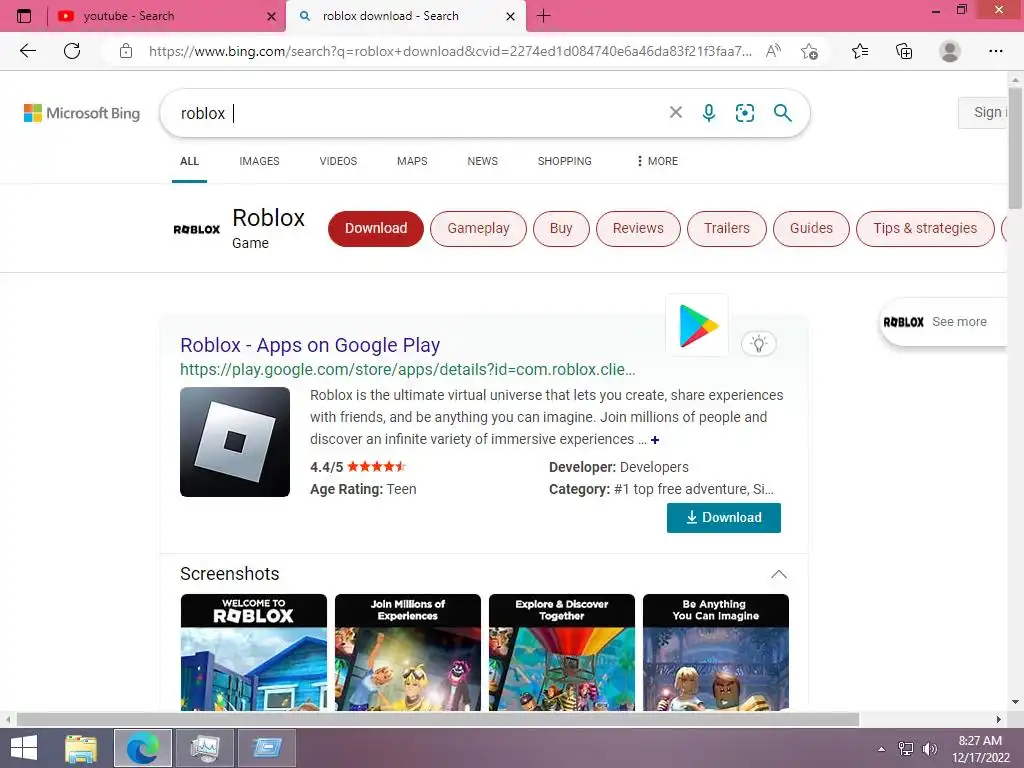The width and height of the screenshot is (1024, 768).
Task: Click Roblox See more side card
Action: click(x=943, y=322)
